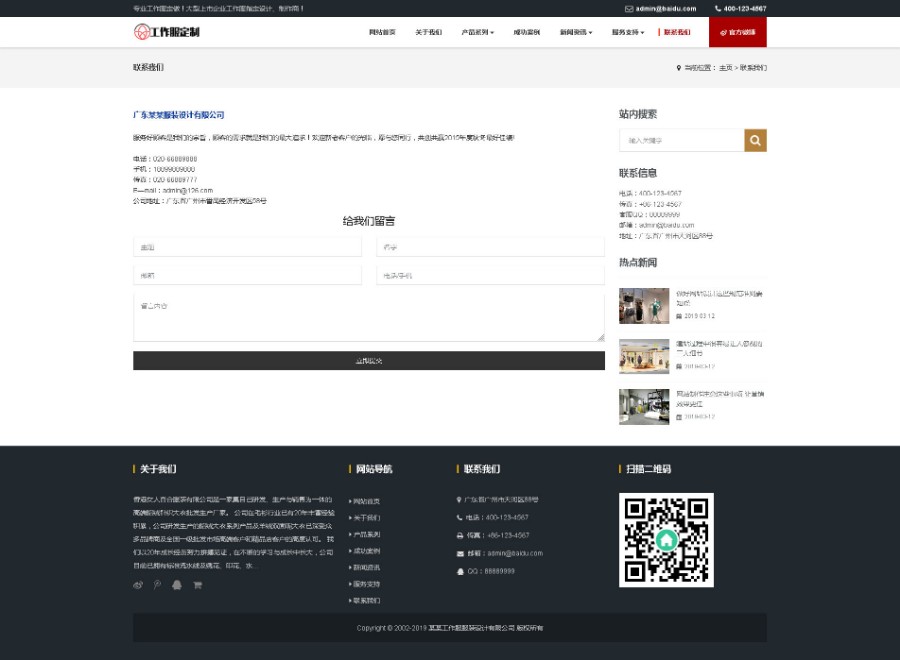Image resolution: width=900 pixels, height=660 pixels.
Task: Click the shopping cart icon in the footer
Action: click(x=197, y=585)
